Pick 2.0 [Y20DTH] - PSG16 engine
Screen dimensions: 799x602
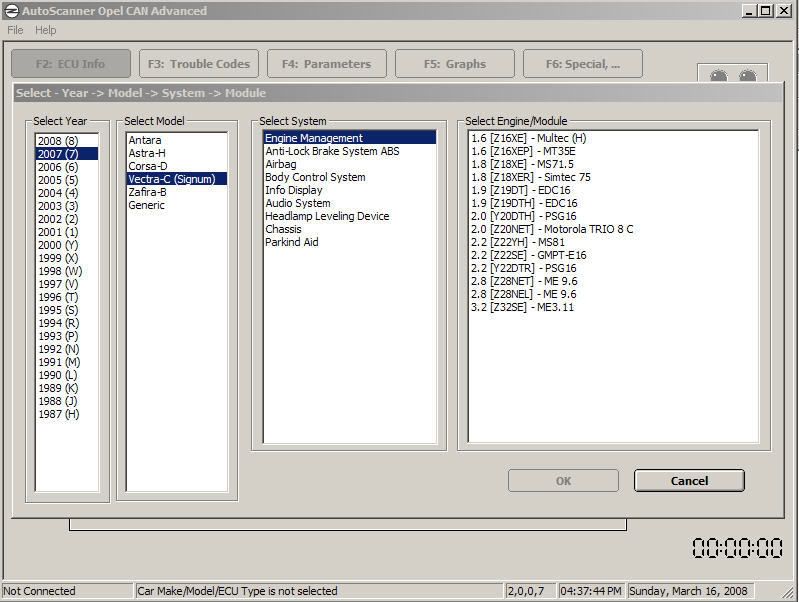pos(613,216)
